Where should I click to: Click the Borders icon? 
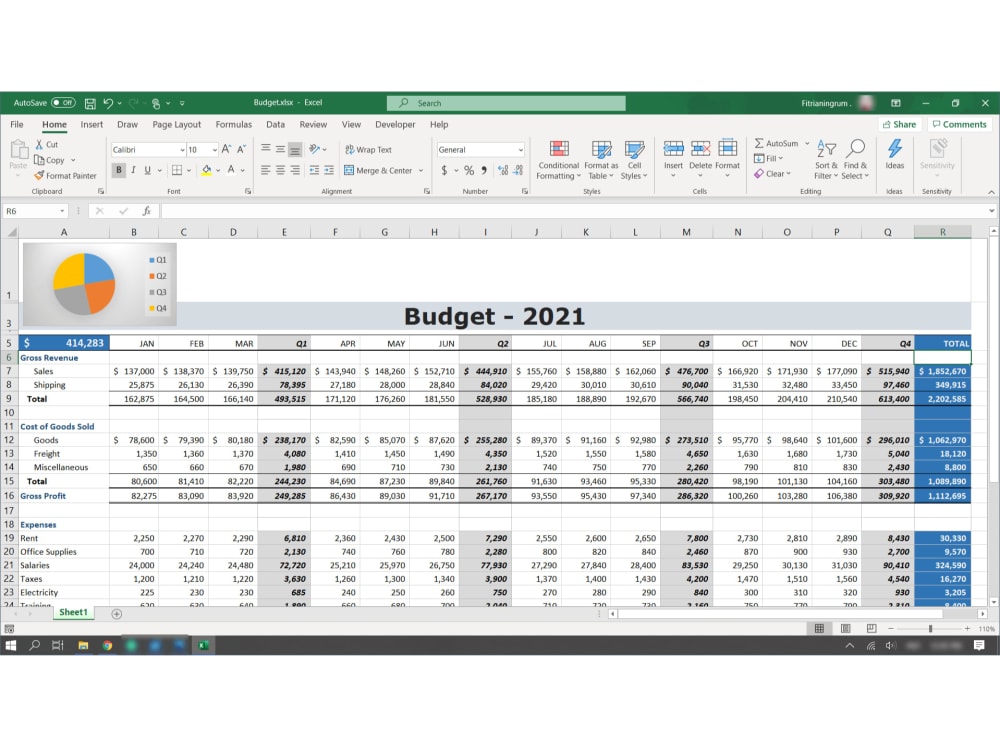pyautogui.click(x=177, y=170)
